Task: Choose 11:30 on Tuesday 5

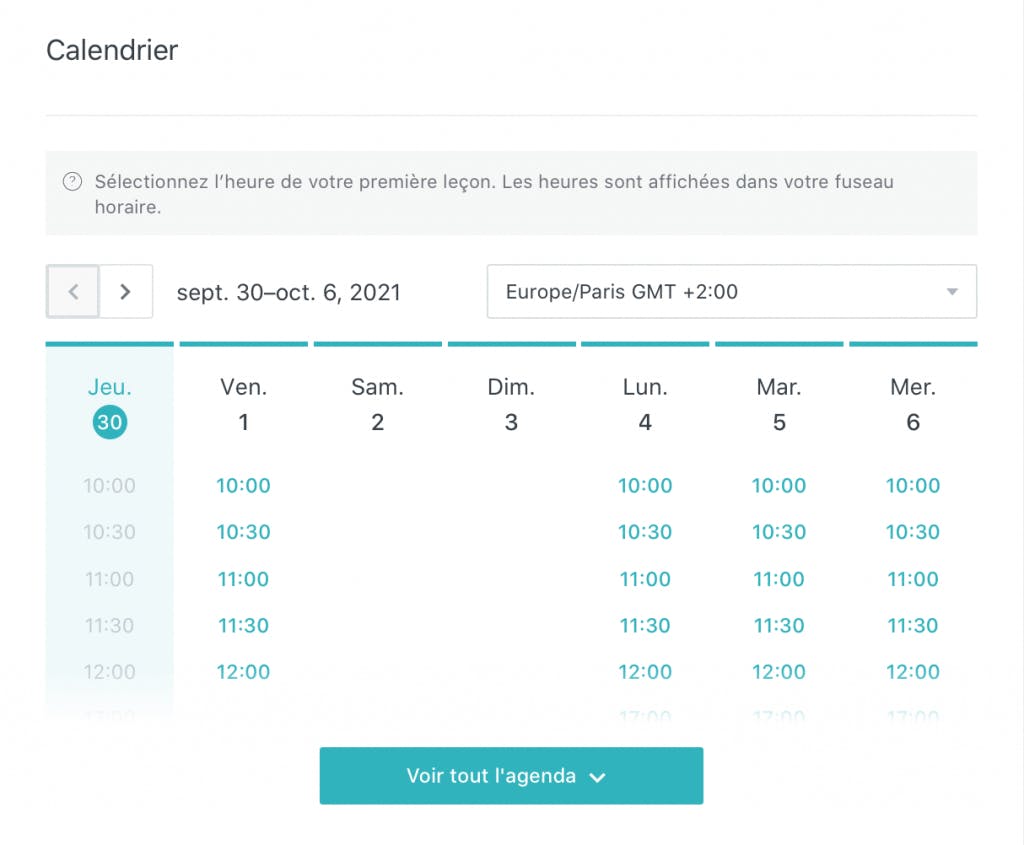Action: [x=779, y=626]
